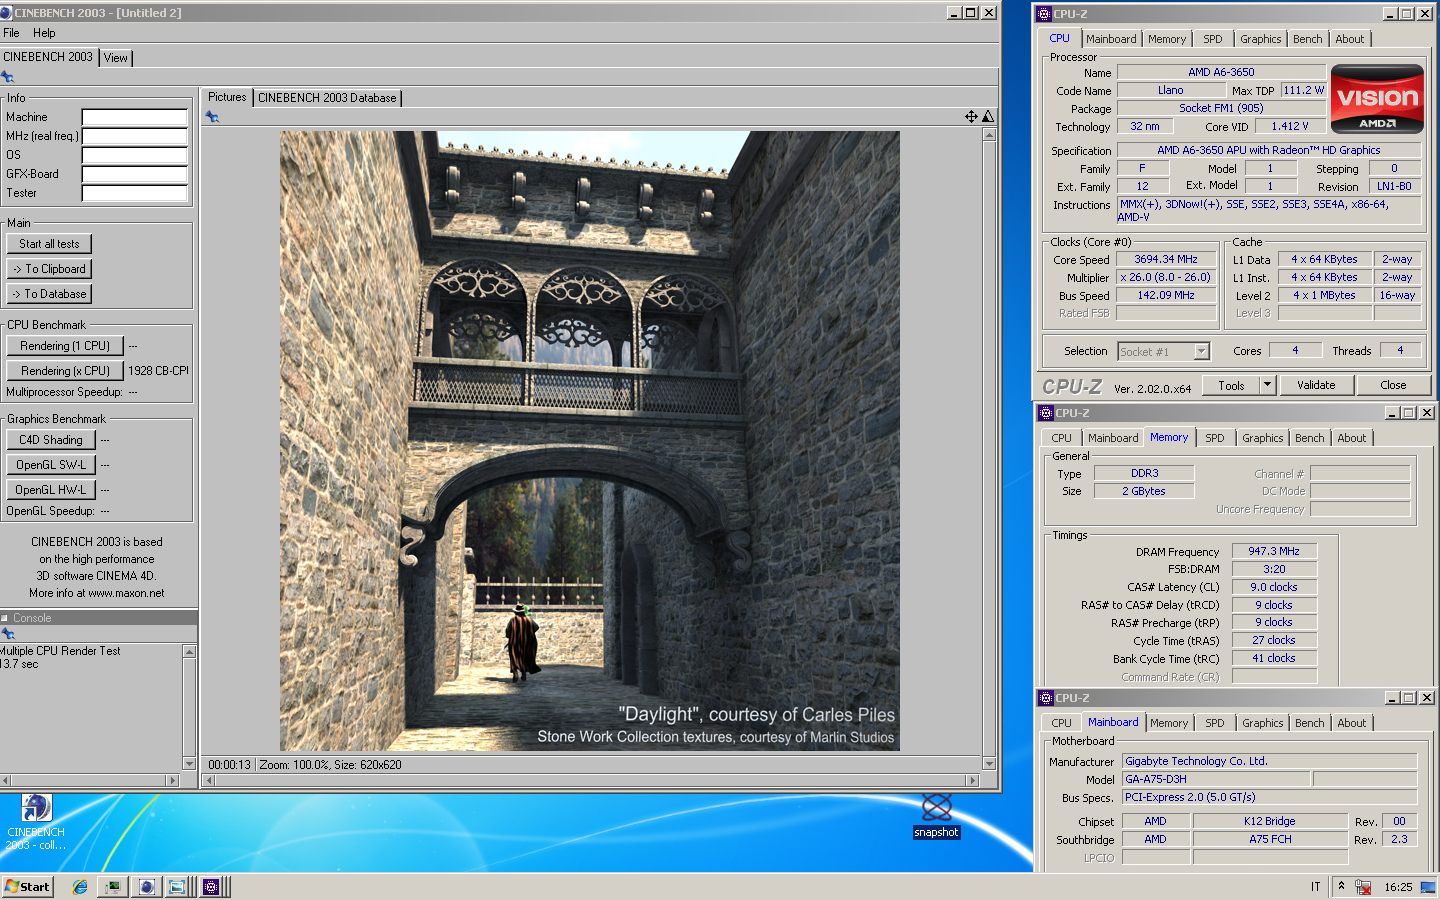Run the OpenGL SW-L test

pyautogui.click(x=51, y=465)
